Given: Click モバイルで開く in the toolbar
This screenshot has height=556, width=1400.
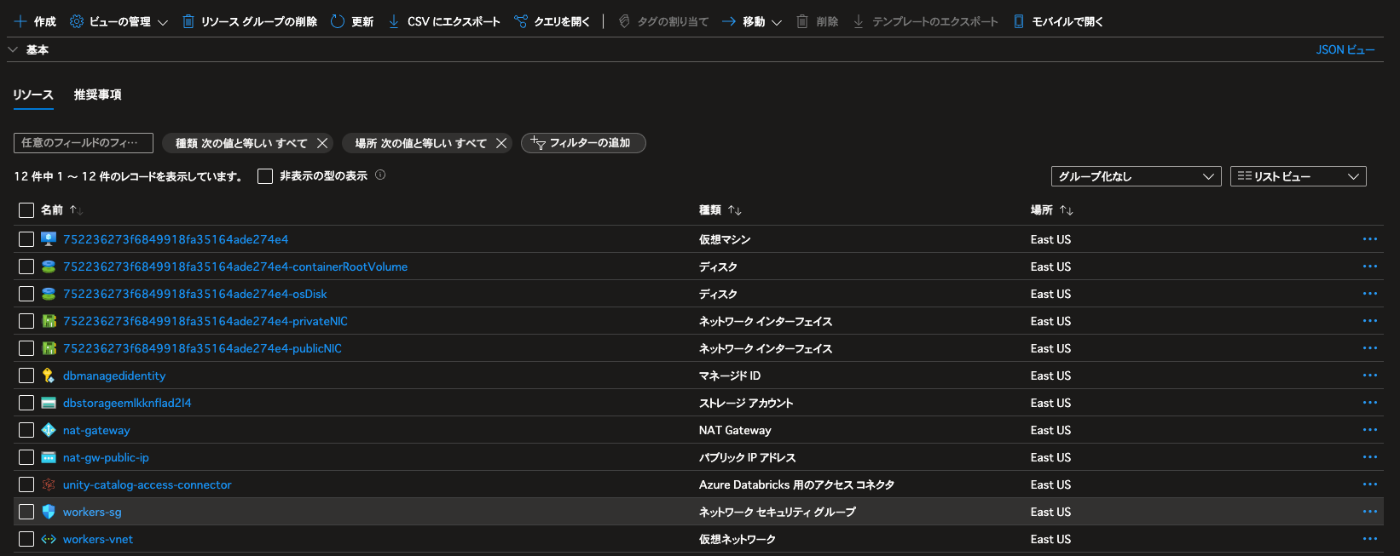Looking at the screenshot, I should pos(1058,21).
